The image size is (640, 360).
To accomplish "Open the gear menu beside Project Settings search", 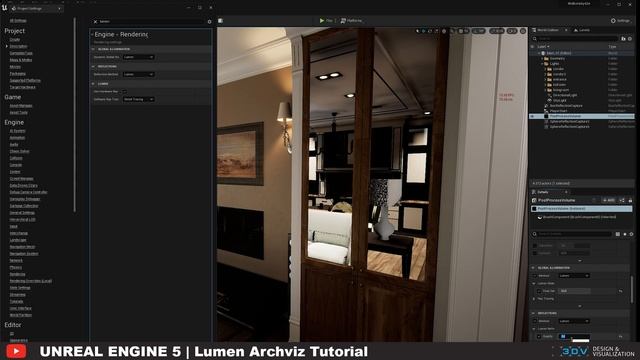I will tap(209, 22).
